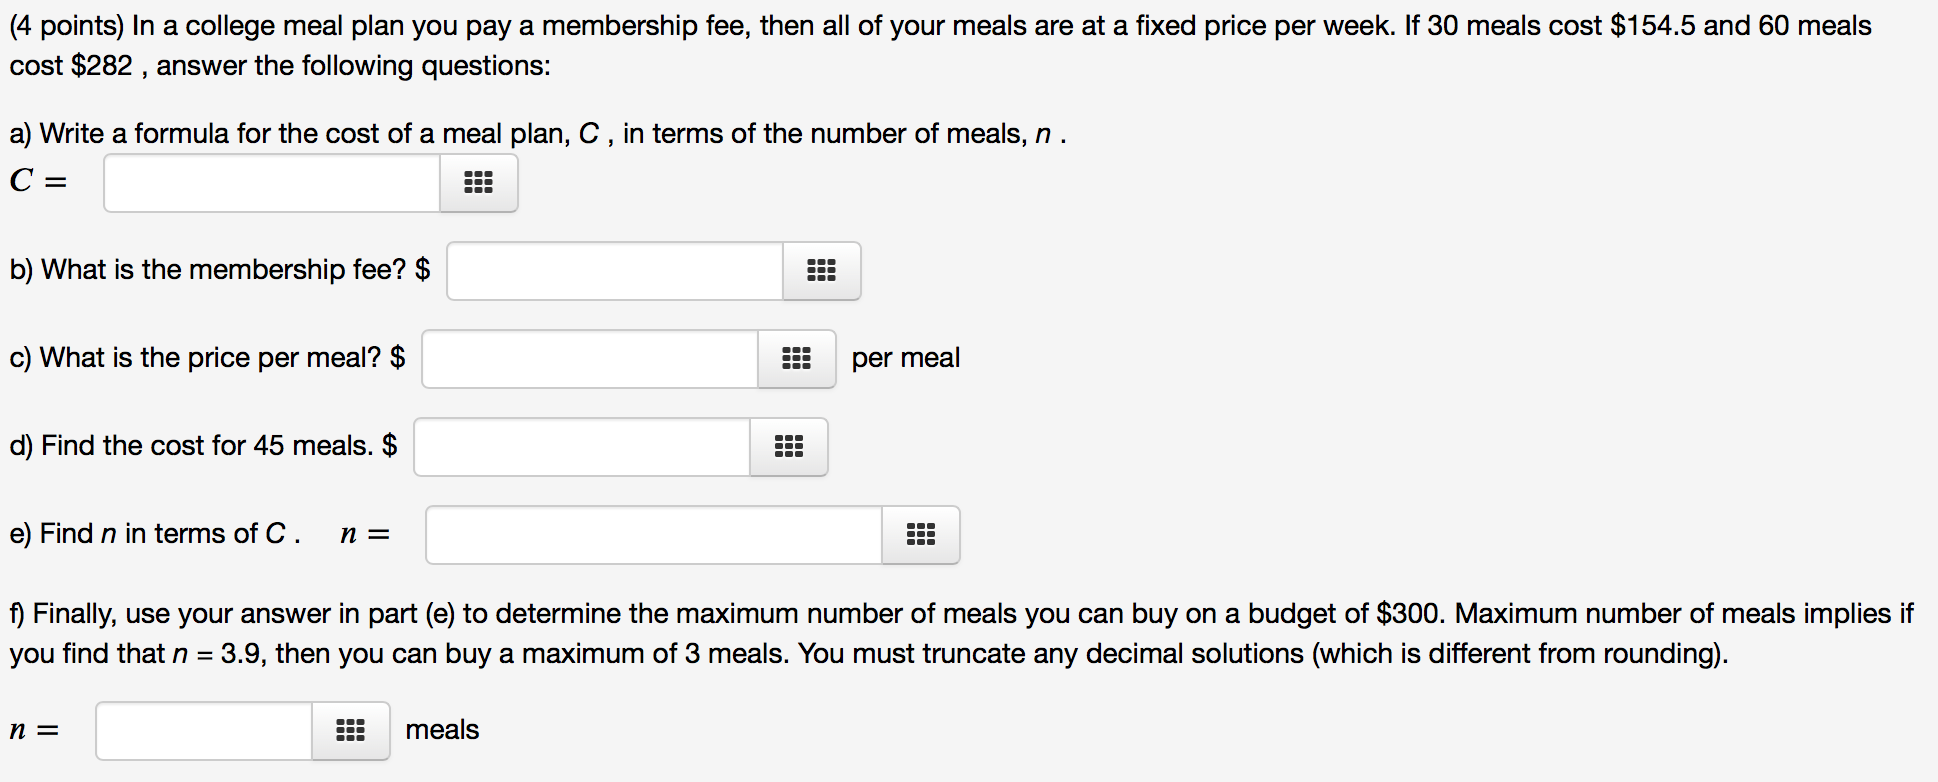1938x782 pixels.
Task: Click the 'C =' label in part a
Action: click(38, 181)
